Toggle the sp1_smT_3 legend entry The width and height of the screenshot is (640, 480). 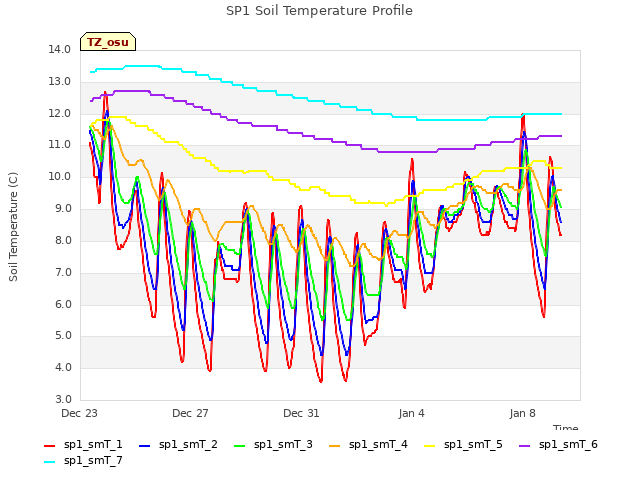273,444
